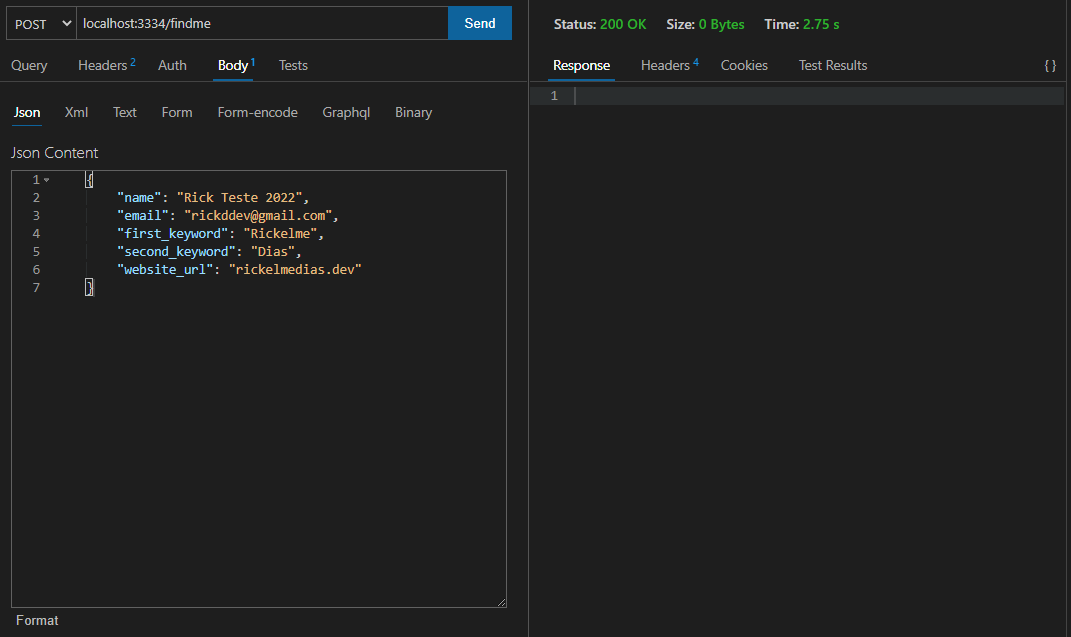Click the "rickelmedias.dev" value

[x=295, y=270]
